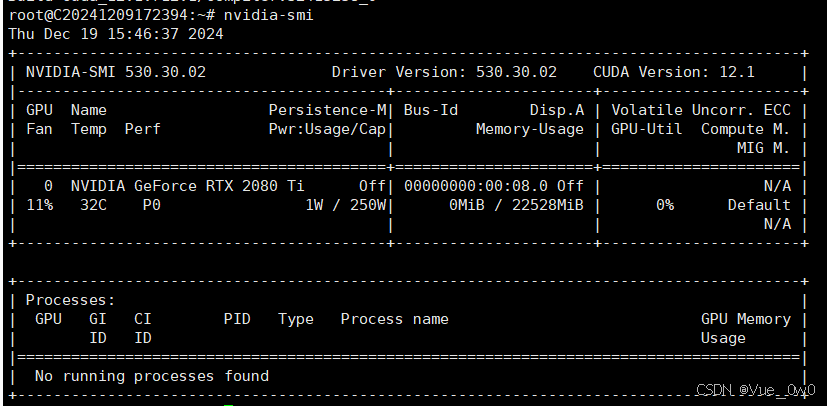
Task: Click the Volatile Uncorr. ECC header
Action: (x=701, y=110)
